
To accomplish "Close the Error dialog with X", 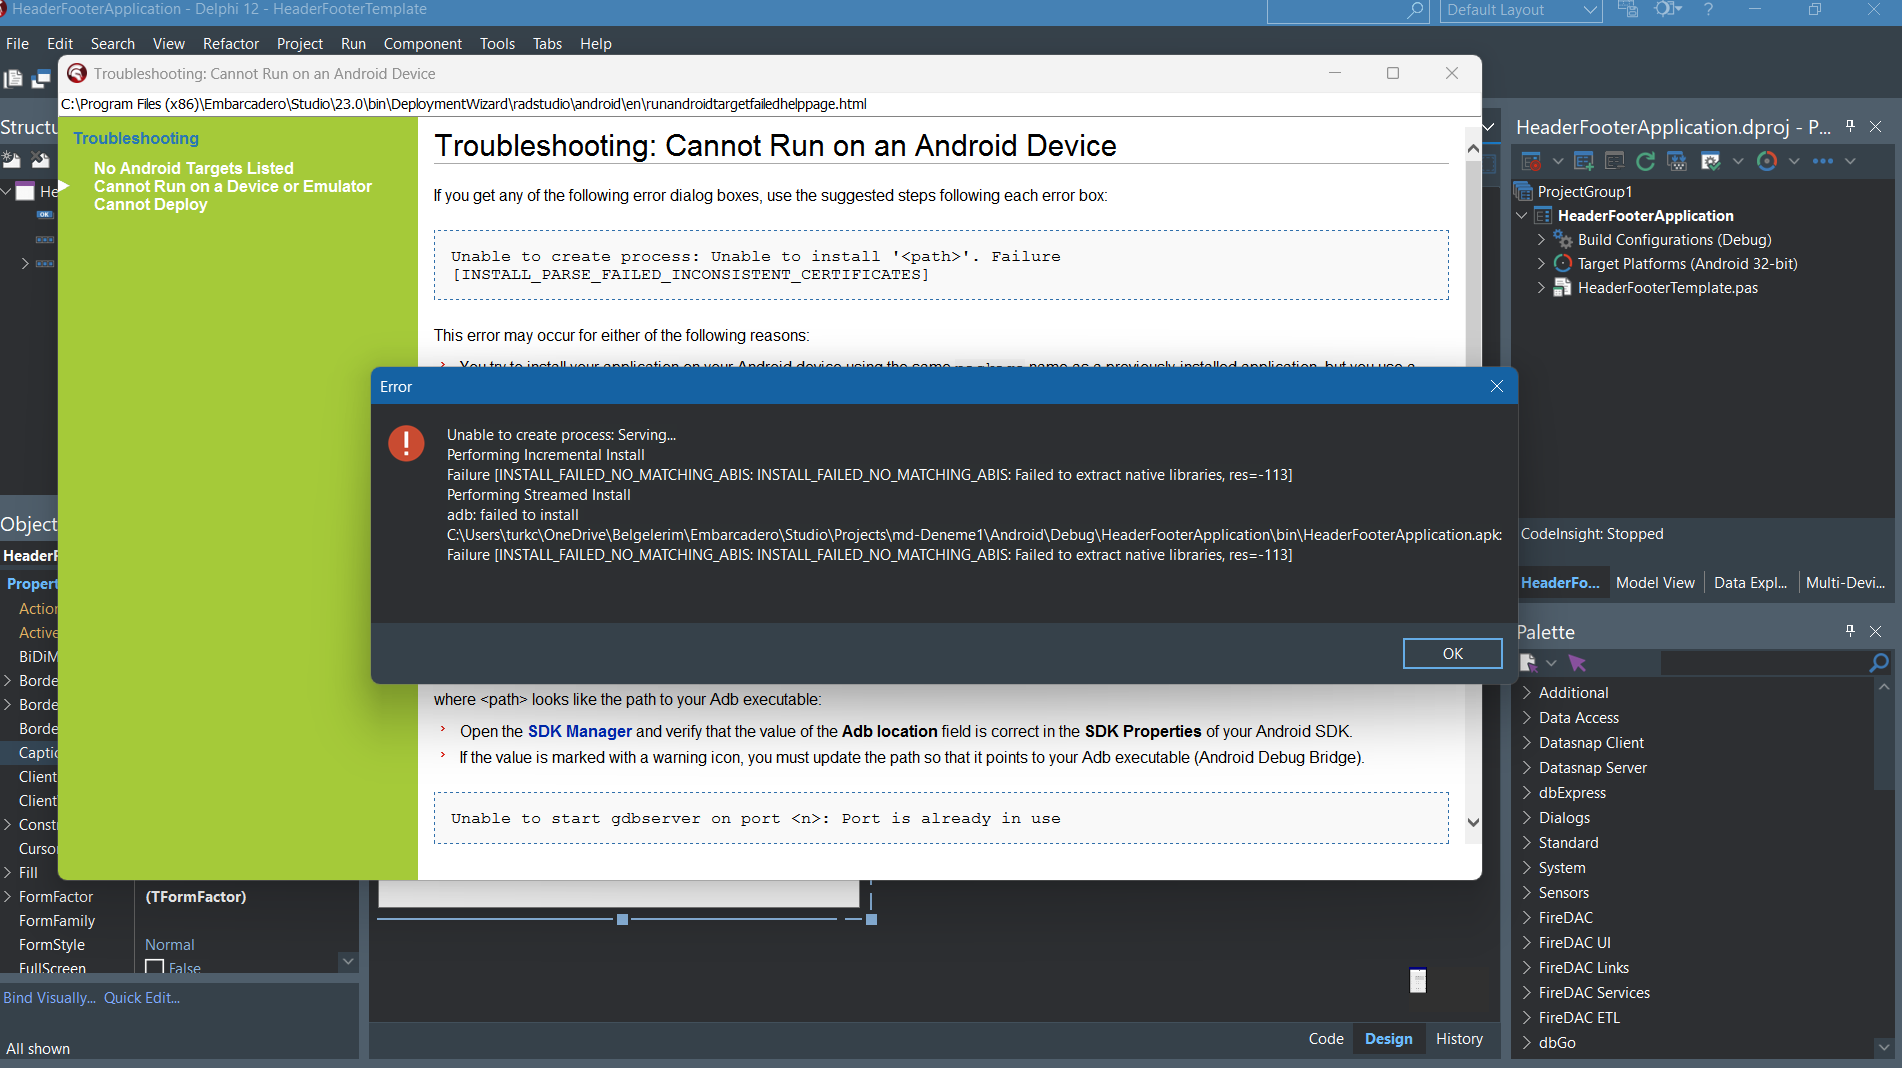I will [1497, 386].
